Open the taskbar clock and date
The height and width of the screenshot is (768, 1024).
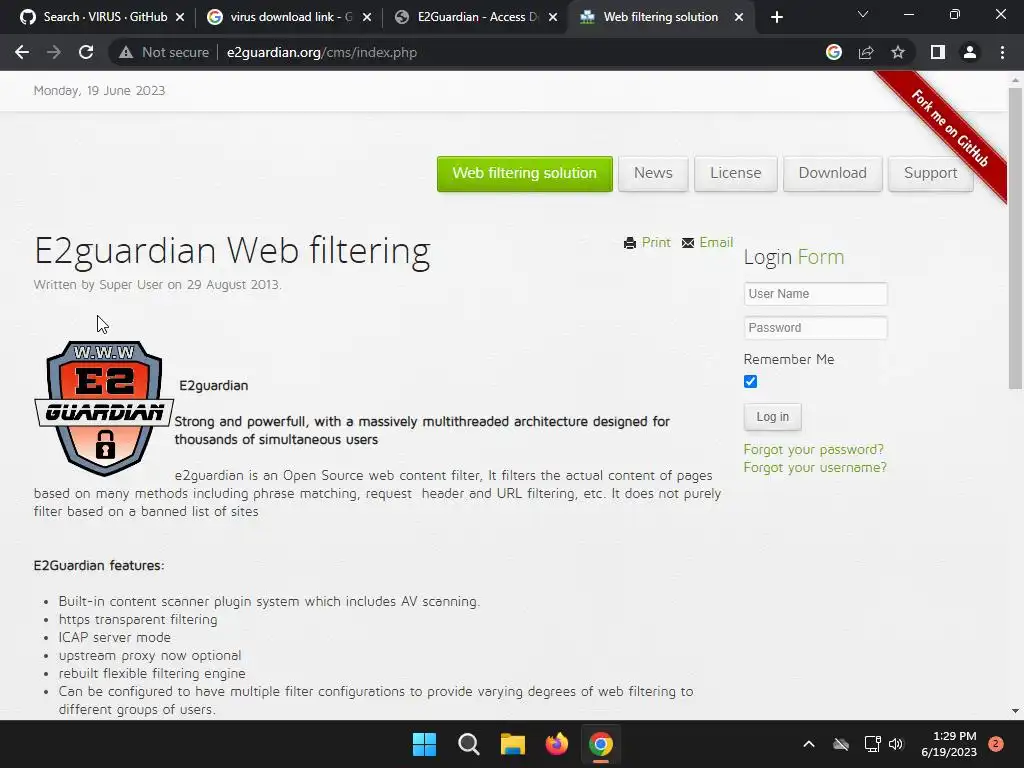click(949, 744)
